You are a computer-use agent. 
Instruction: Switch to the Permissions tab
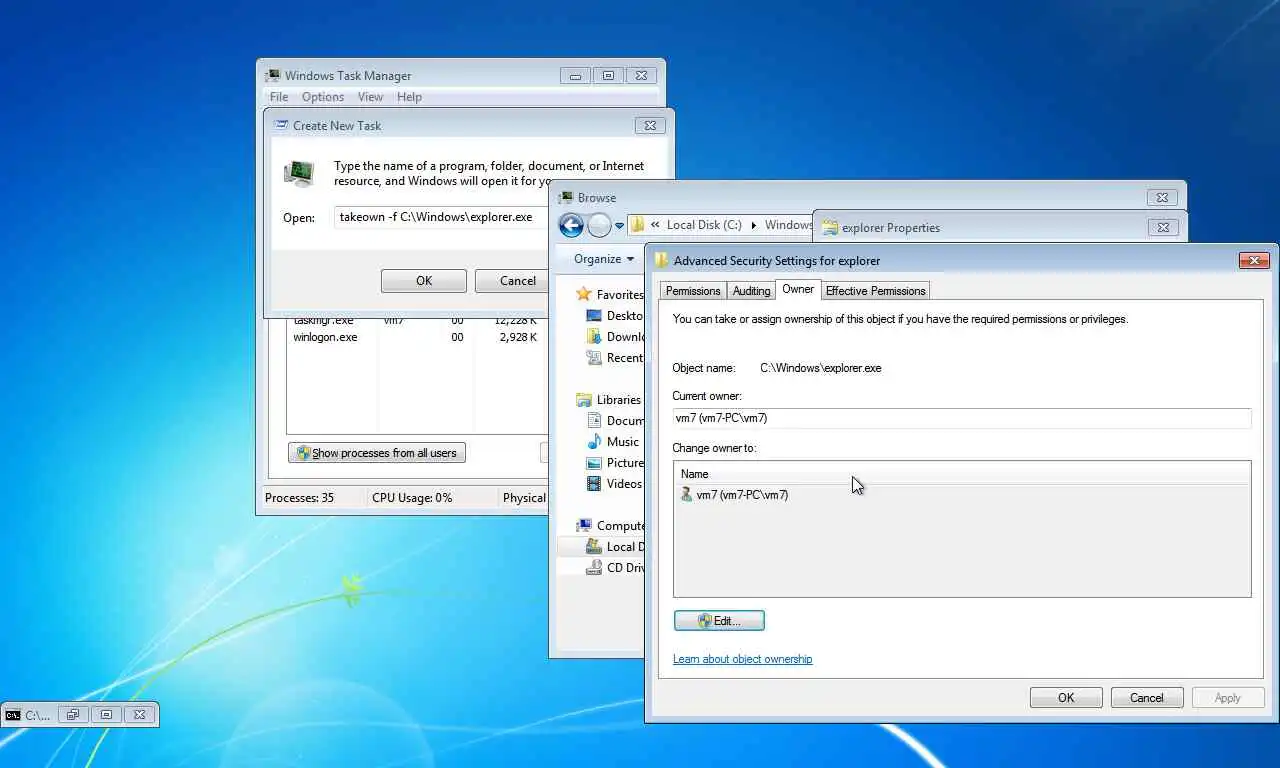coord(693,291)
